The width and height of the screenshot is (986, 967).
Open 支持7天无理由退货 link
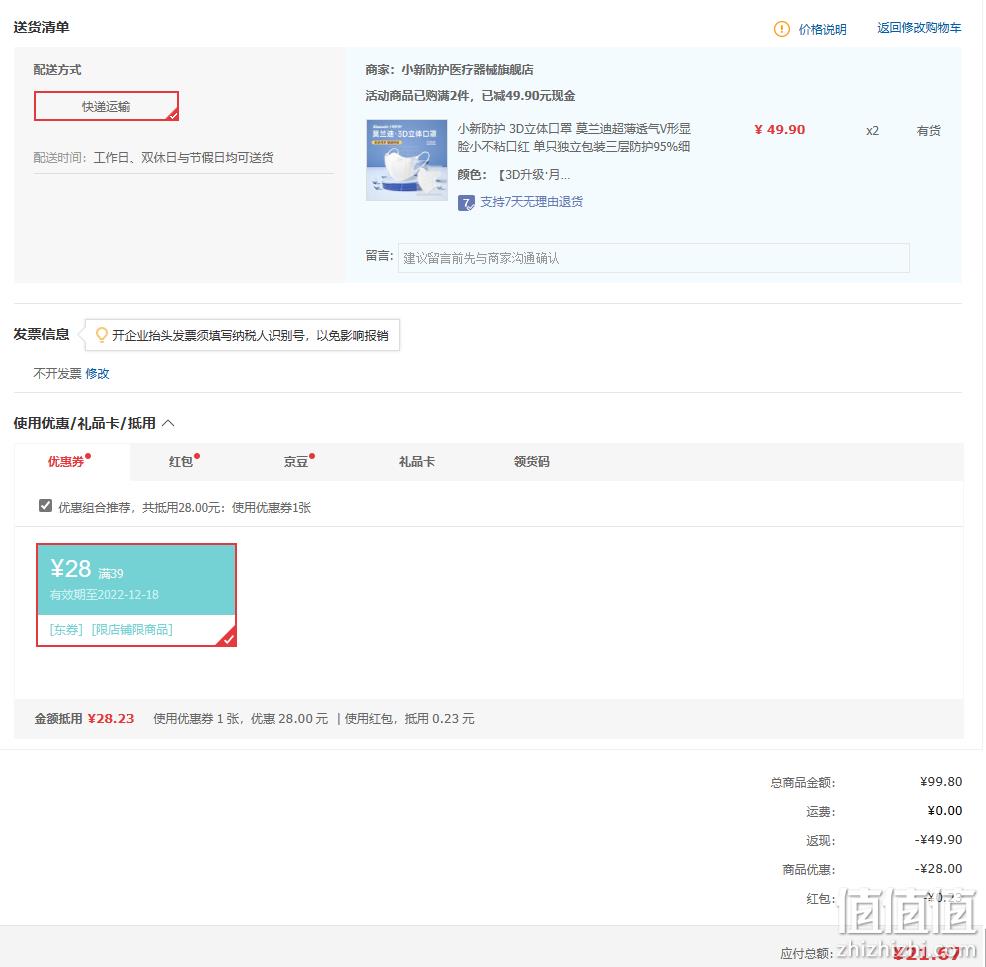[x=531, y=202]
